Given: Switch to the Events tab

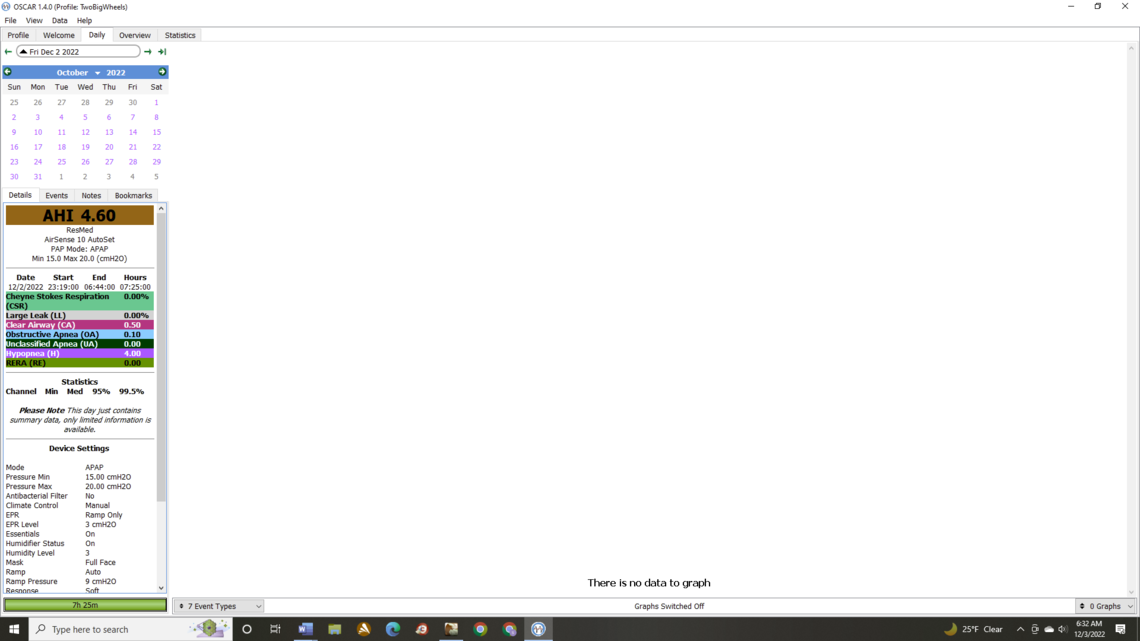Looking at the screenshot, I should coord(56,196).
